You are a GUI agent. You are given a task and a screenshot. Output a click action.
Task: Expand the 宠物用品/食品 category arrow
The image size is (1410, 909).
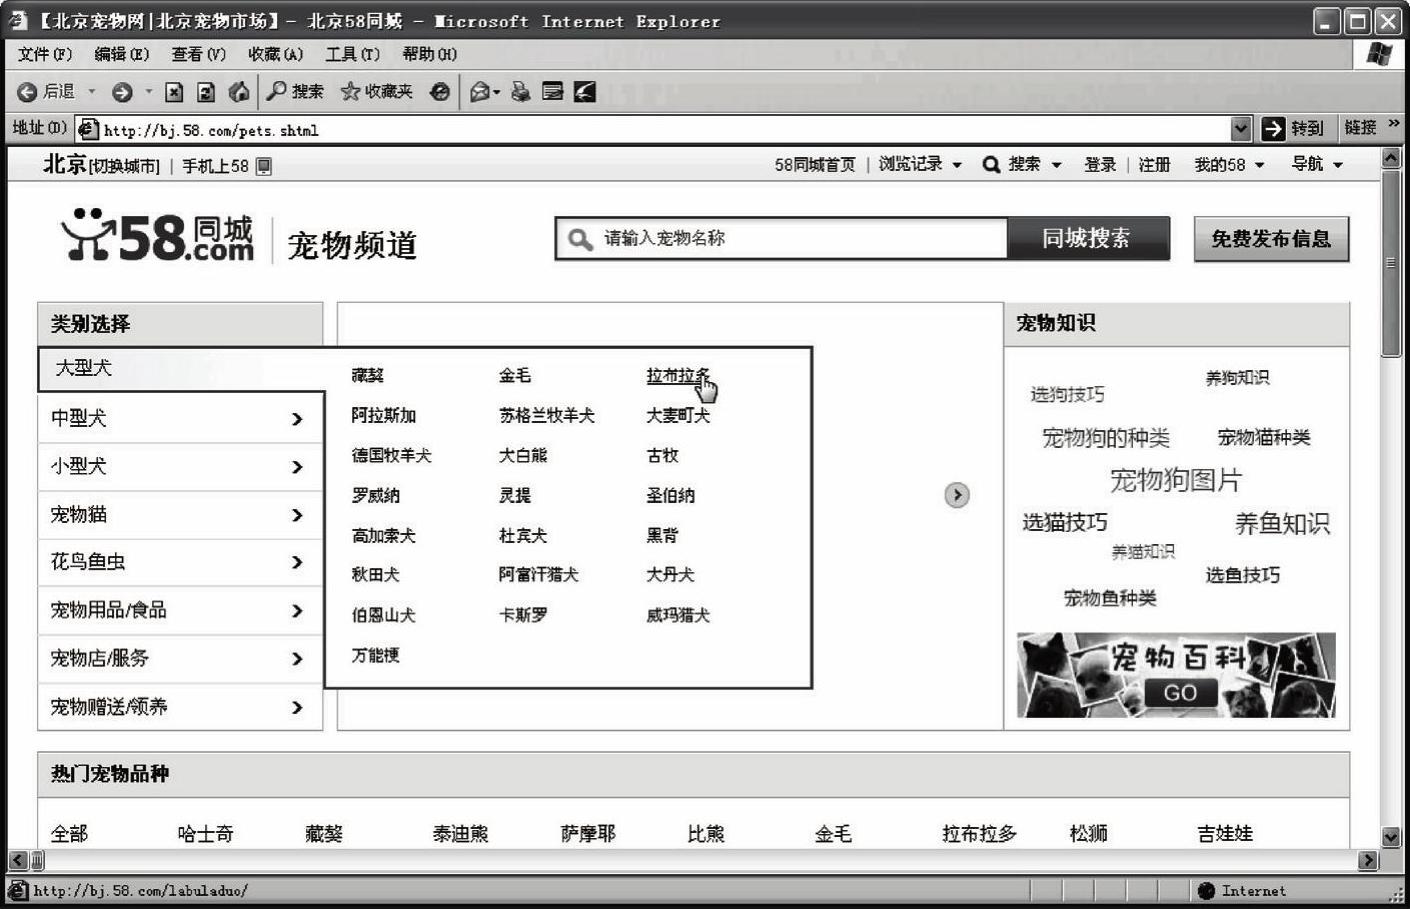297,611
